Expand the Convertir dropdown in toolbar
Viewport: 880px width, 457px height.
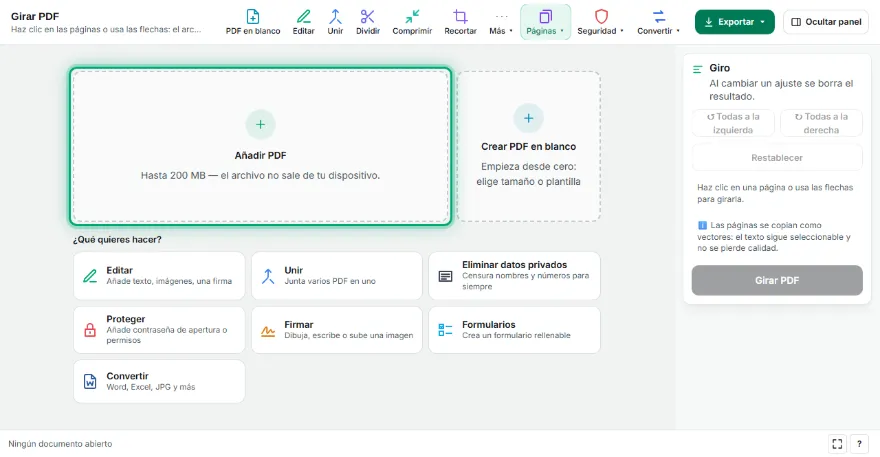(658, 22)
